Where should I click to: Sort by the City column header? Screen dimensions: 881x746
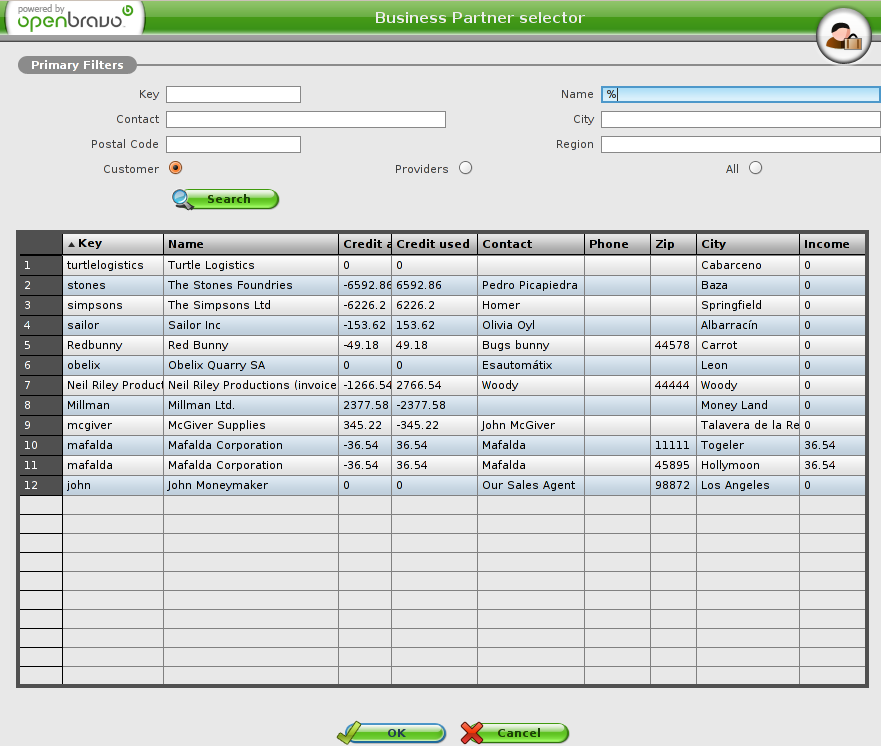(747, 244)
